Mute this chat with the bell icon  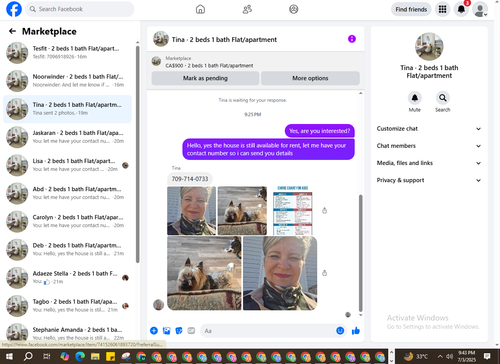click(415, 98)
